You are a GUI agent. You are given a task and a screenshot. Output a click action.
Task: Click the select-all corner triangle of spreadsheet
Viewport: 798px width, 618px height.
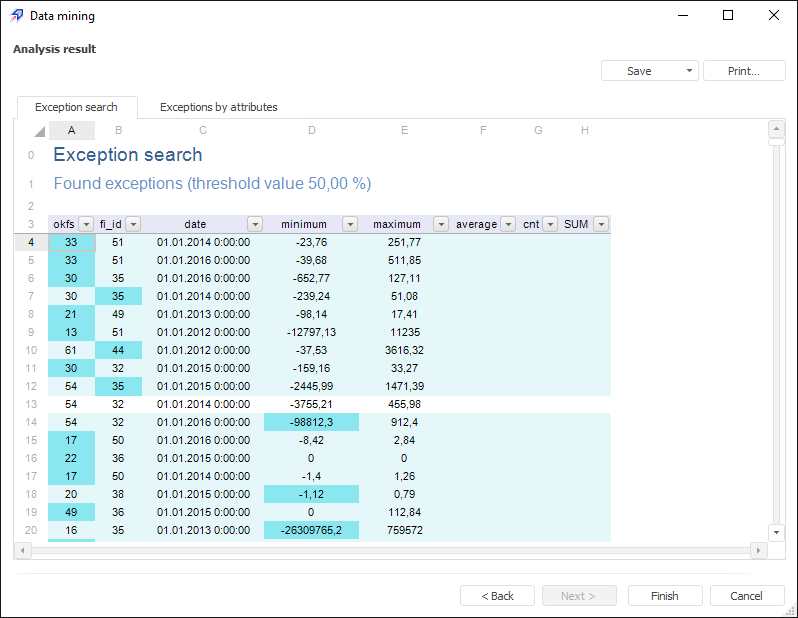click(x=39, y=131)
